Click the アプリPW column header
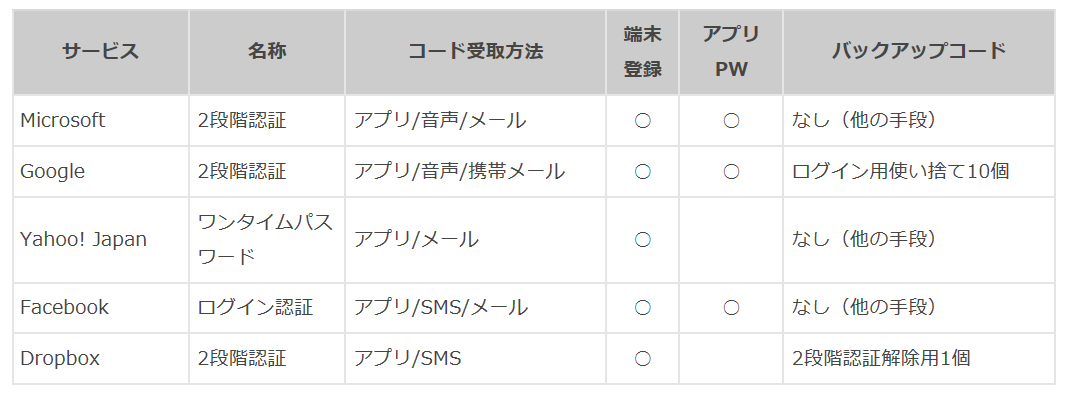The height and width of the screenshot is (417, 1078). click(x=731, y=52)
